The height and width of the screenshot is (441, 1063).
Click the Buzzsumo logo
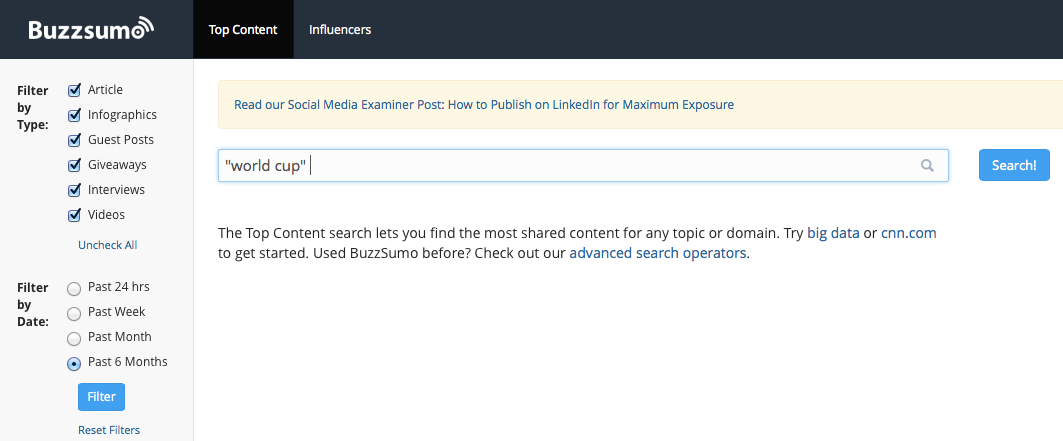point(91,29)
